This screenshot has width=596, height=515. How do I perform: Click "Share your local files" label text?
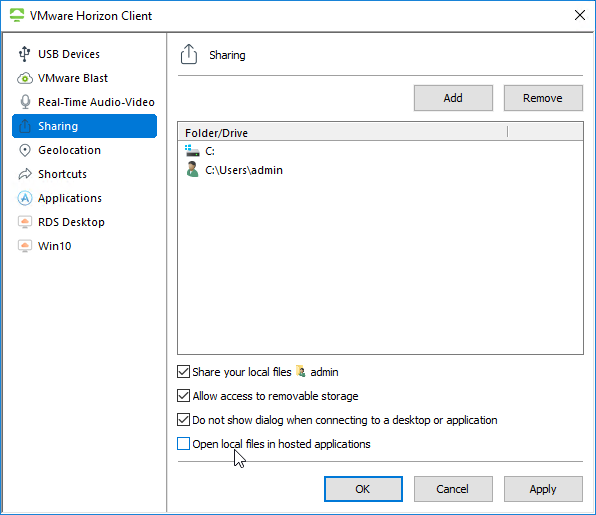coord(242,372)
